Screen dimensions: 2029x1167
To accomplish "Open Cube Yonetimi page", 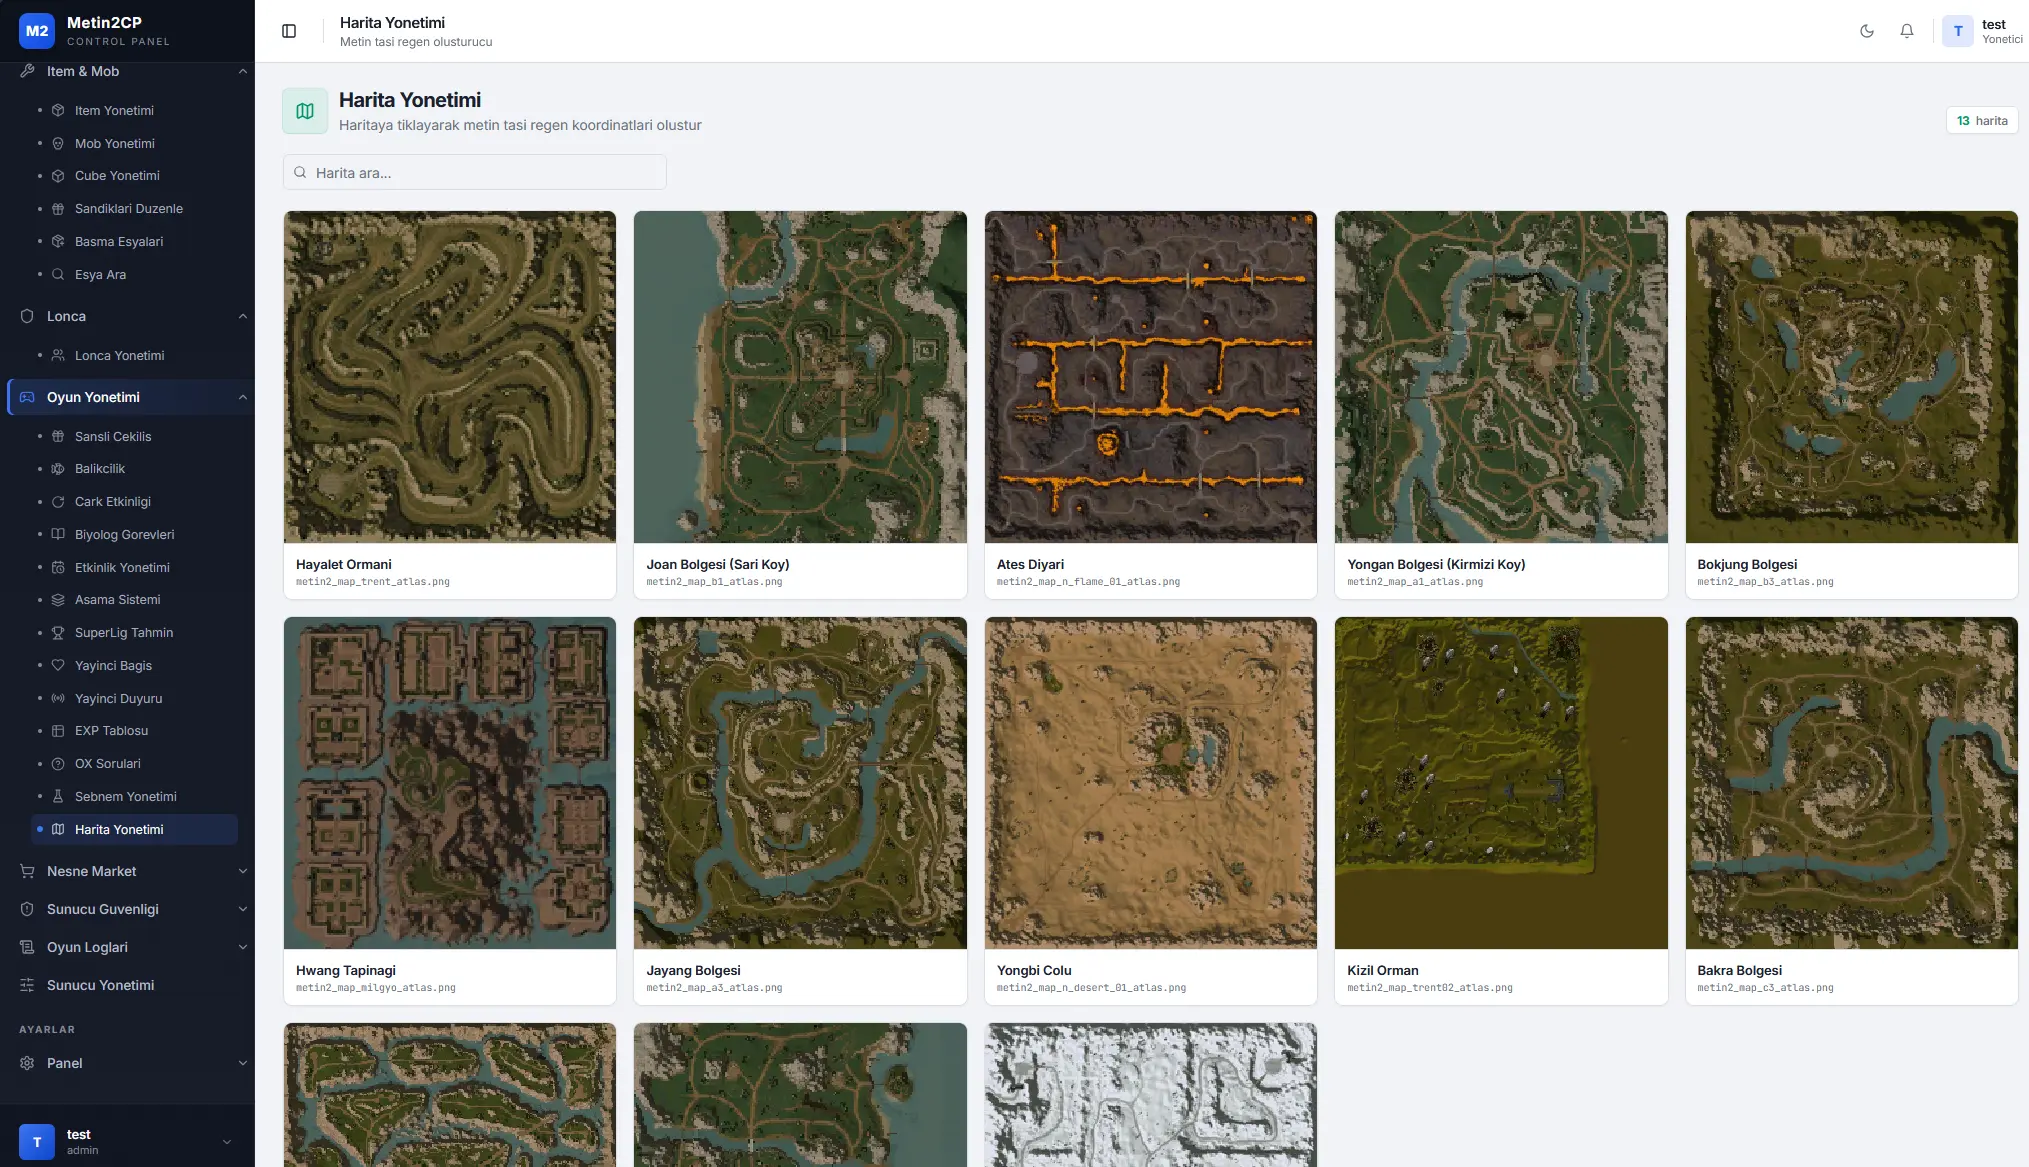I will point(135,175).
